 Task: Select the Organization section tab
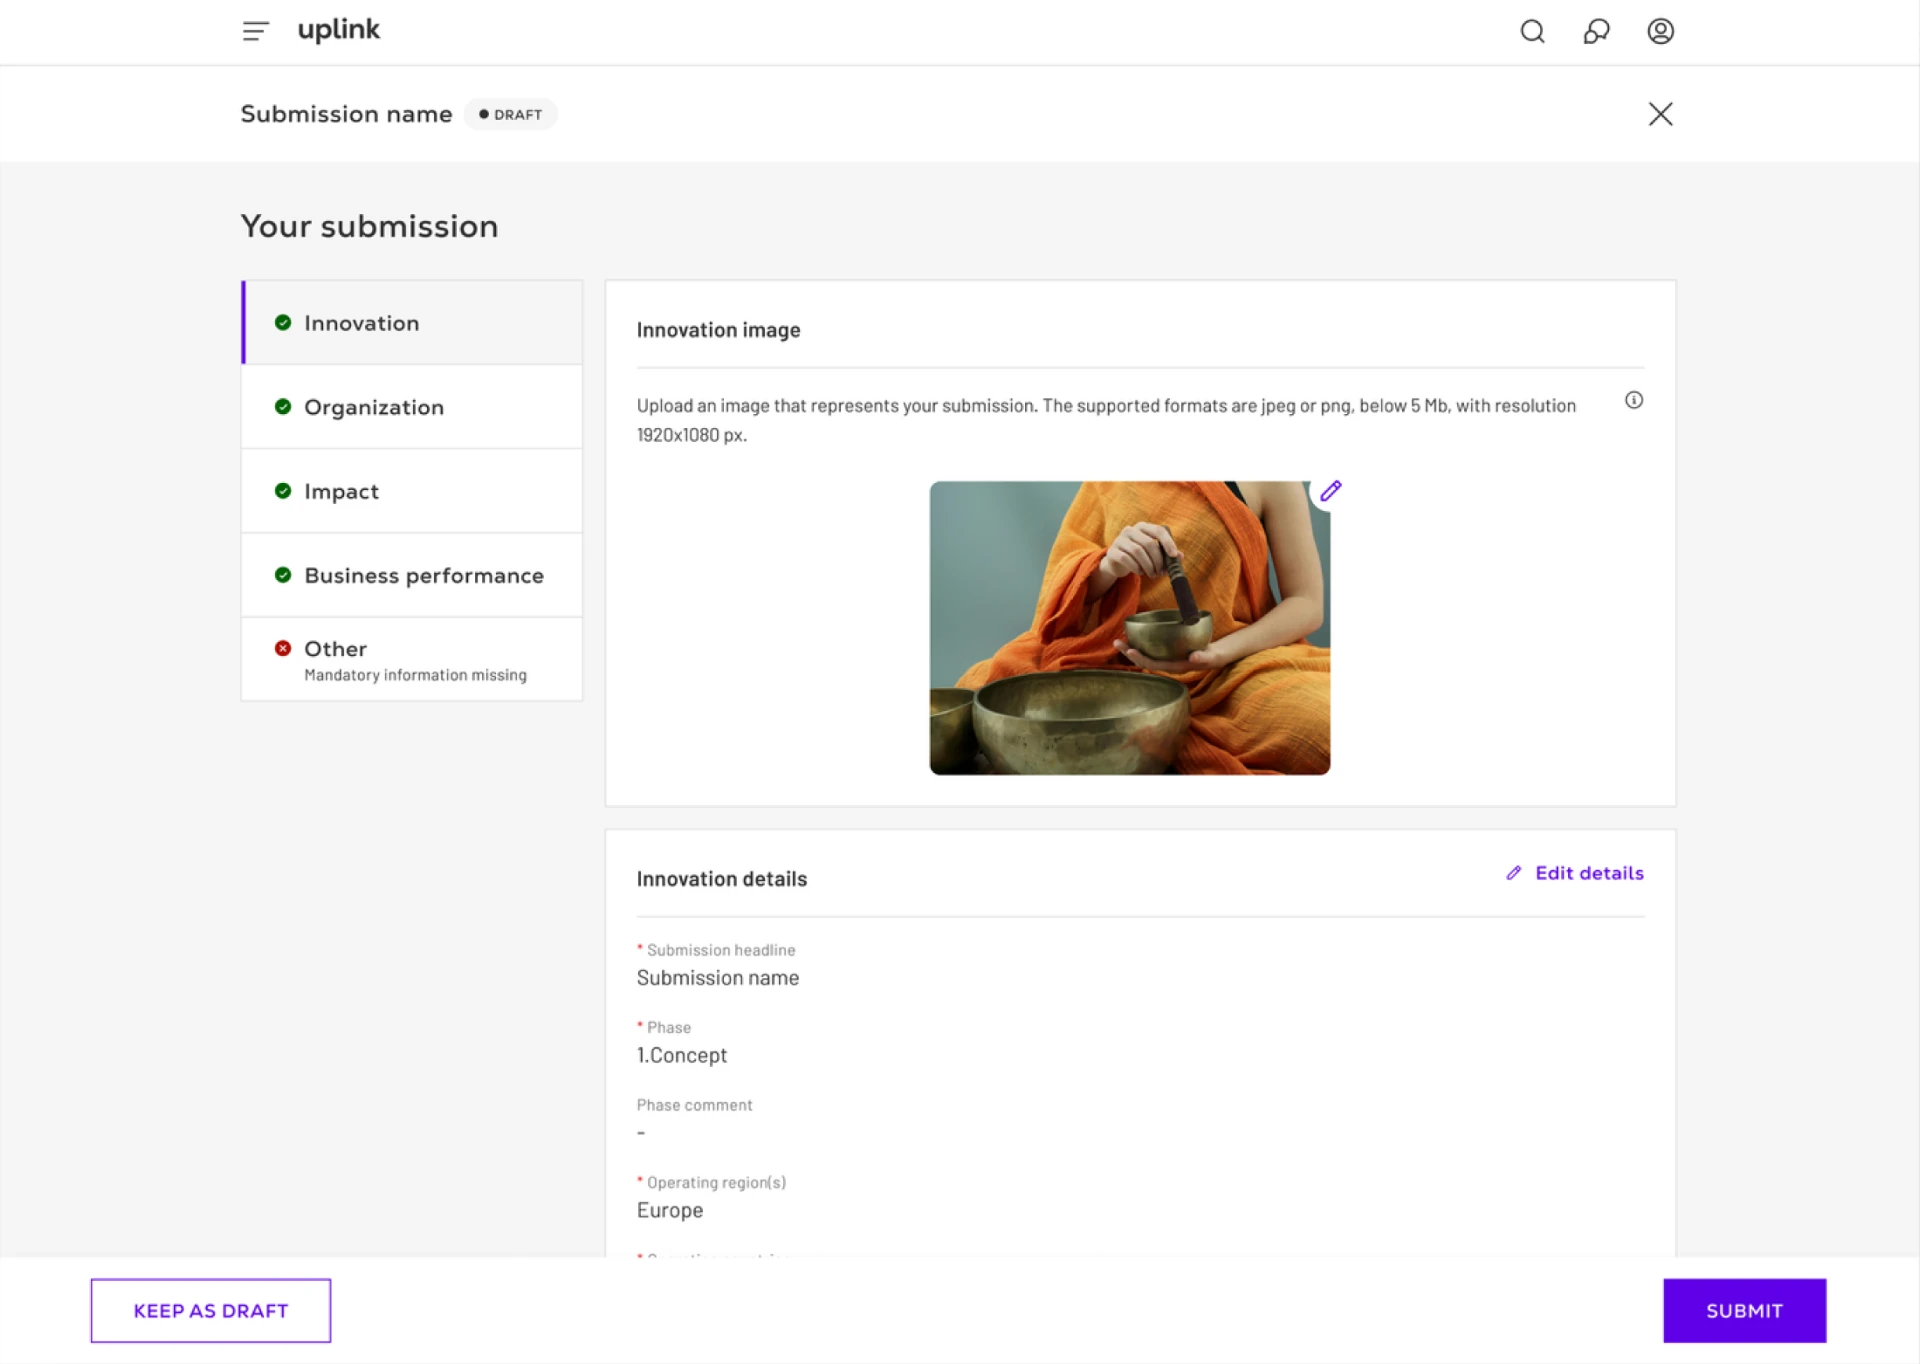(x=412, y=407)
